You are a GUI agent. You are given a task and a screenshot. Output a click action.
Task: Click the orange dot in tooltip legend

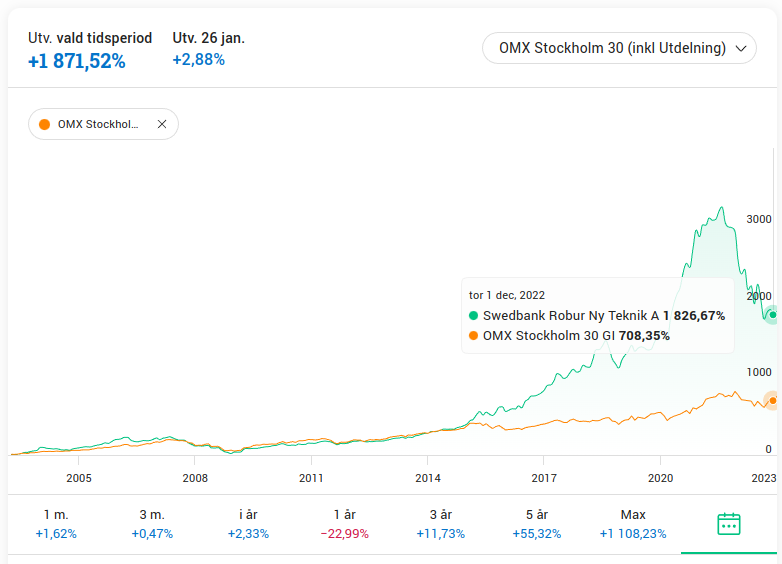coord(473,336)
